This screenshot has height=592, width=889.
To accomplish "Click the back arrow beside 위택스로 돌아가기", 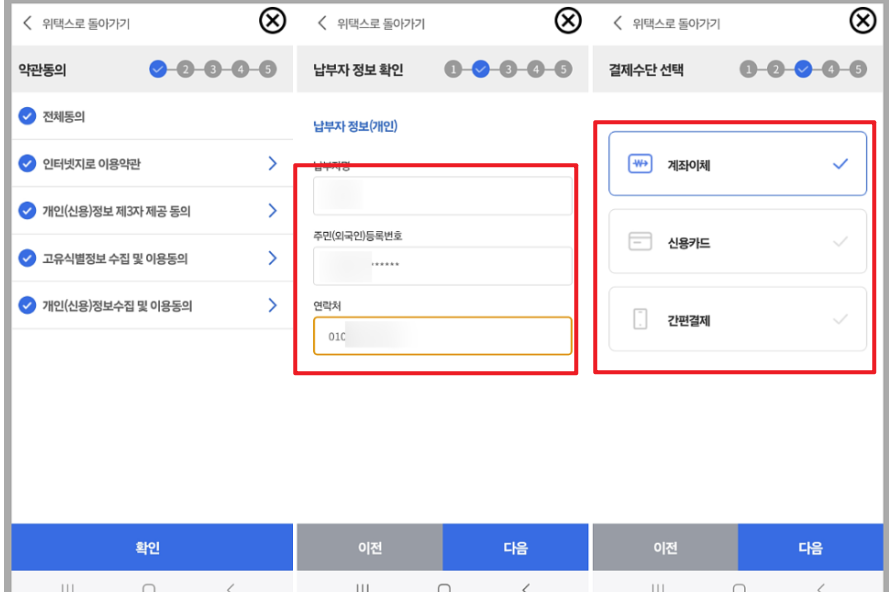I will [x=26, y=21].
